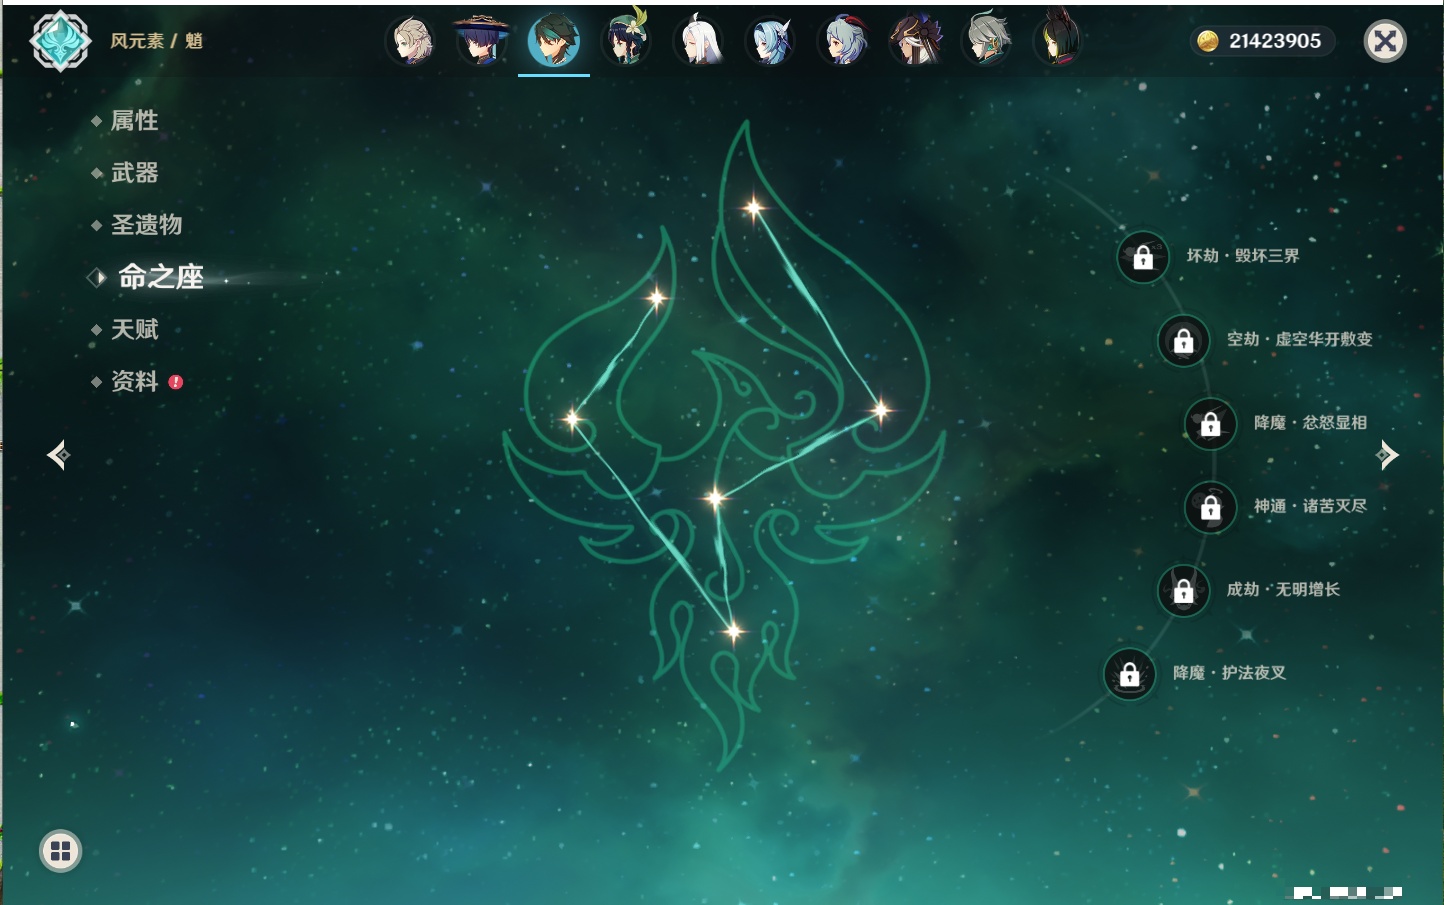The height and width of the screenshot is (905, 1444).
Task: Go to the 天赋 talents tab
Action: click(x=134, y=329)
